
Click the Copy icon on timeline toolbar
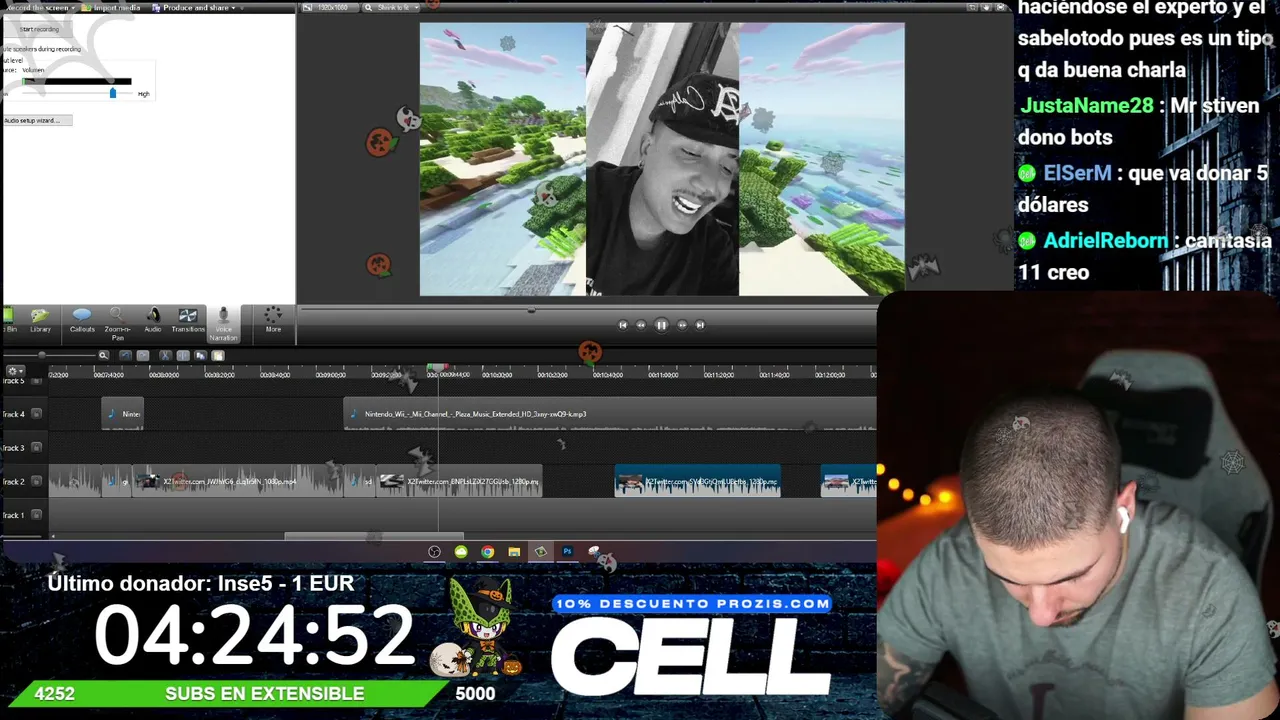tap(200, 355)
